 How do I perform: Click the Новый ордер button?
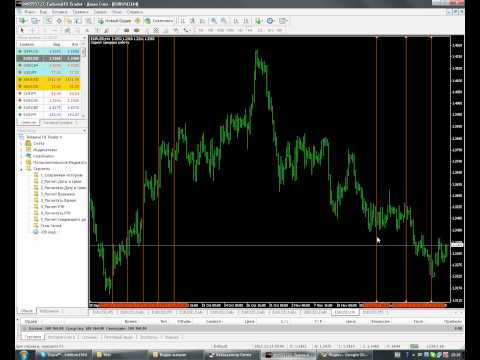(115, 21)
